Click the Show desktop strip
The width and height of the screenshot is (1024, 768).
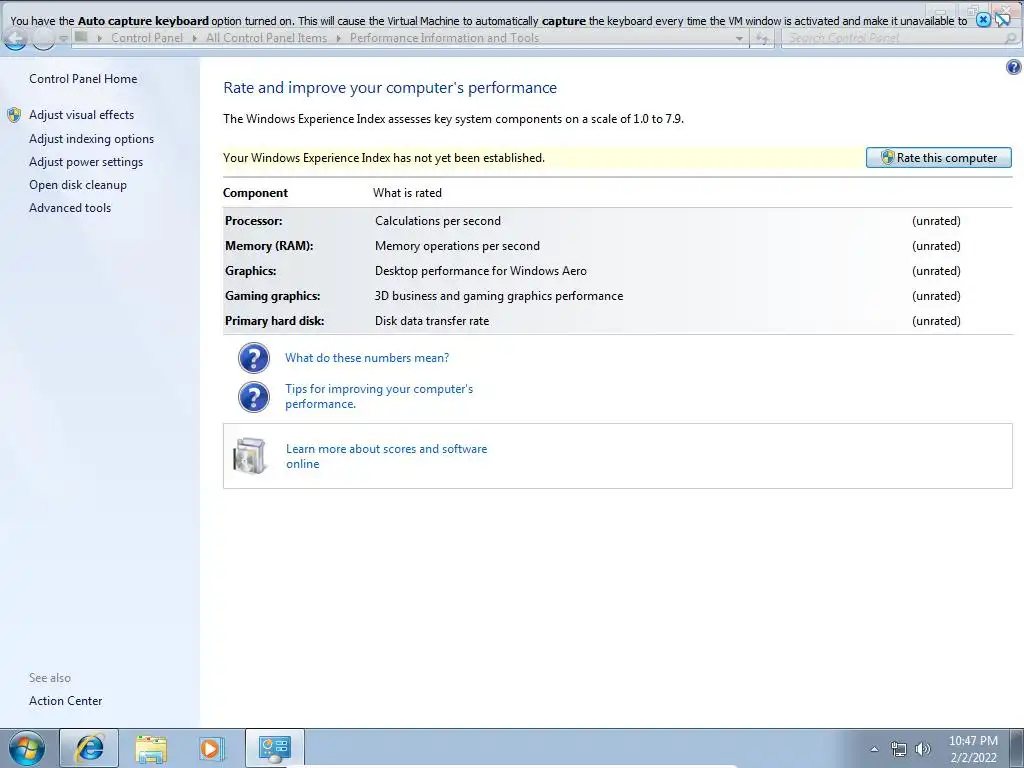[1017, 748]
